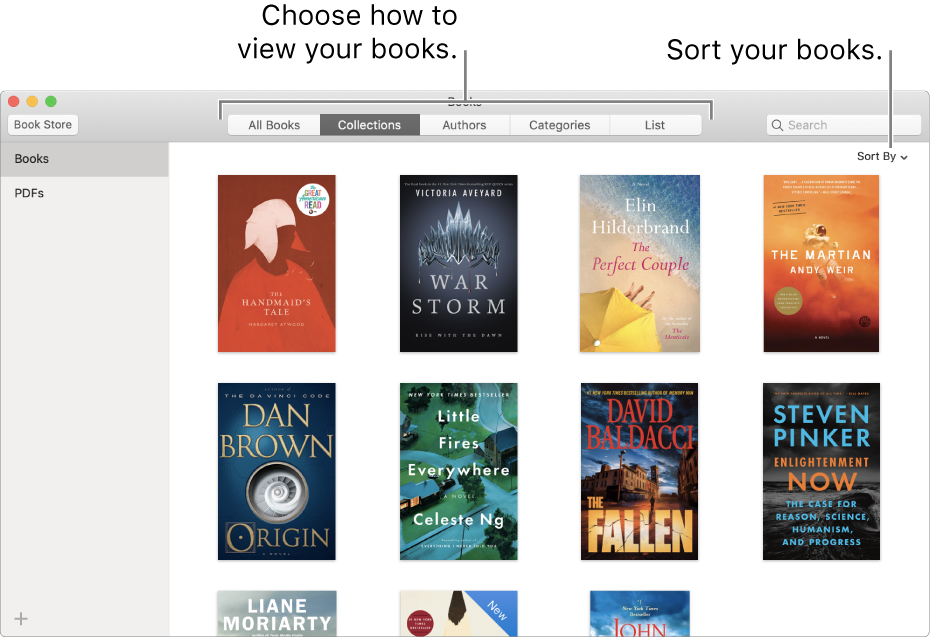
Task: Open The Handmaid's Tale book cover
Action: (276, 263)
